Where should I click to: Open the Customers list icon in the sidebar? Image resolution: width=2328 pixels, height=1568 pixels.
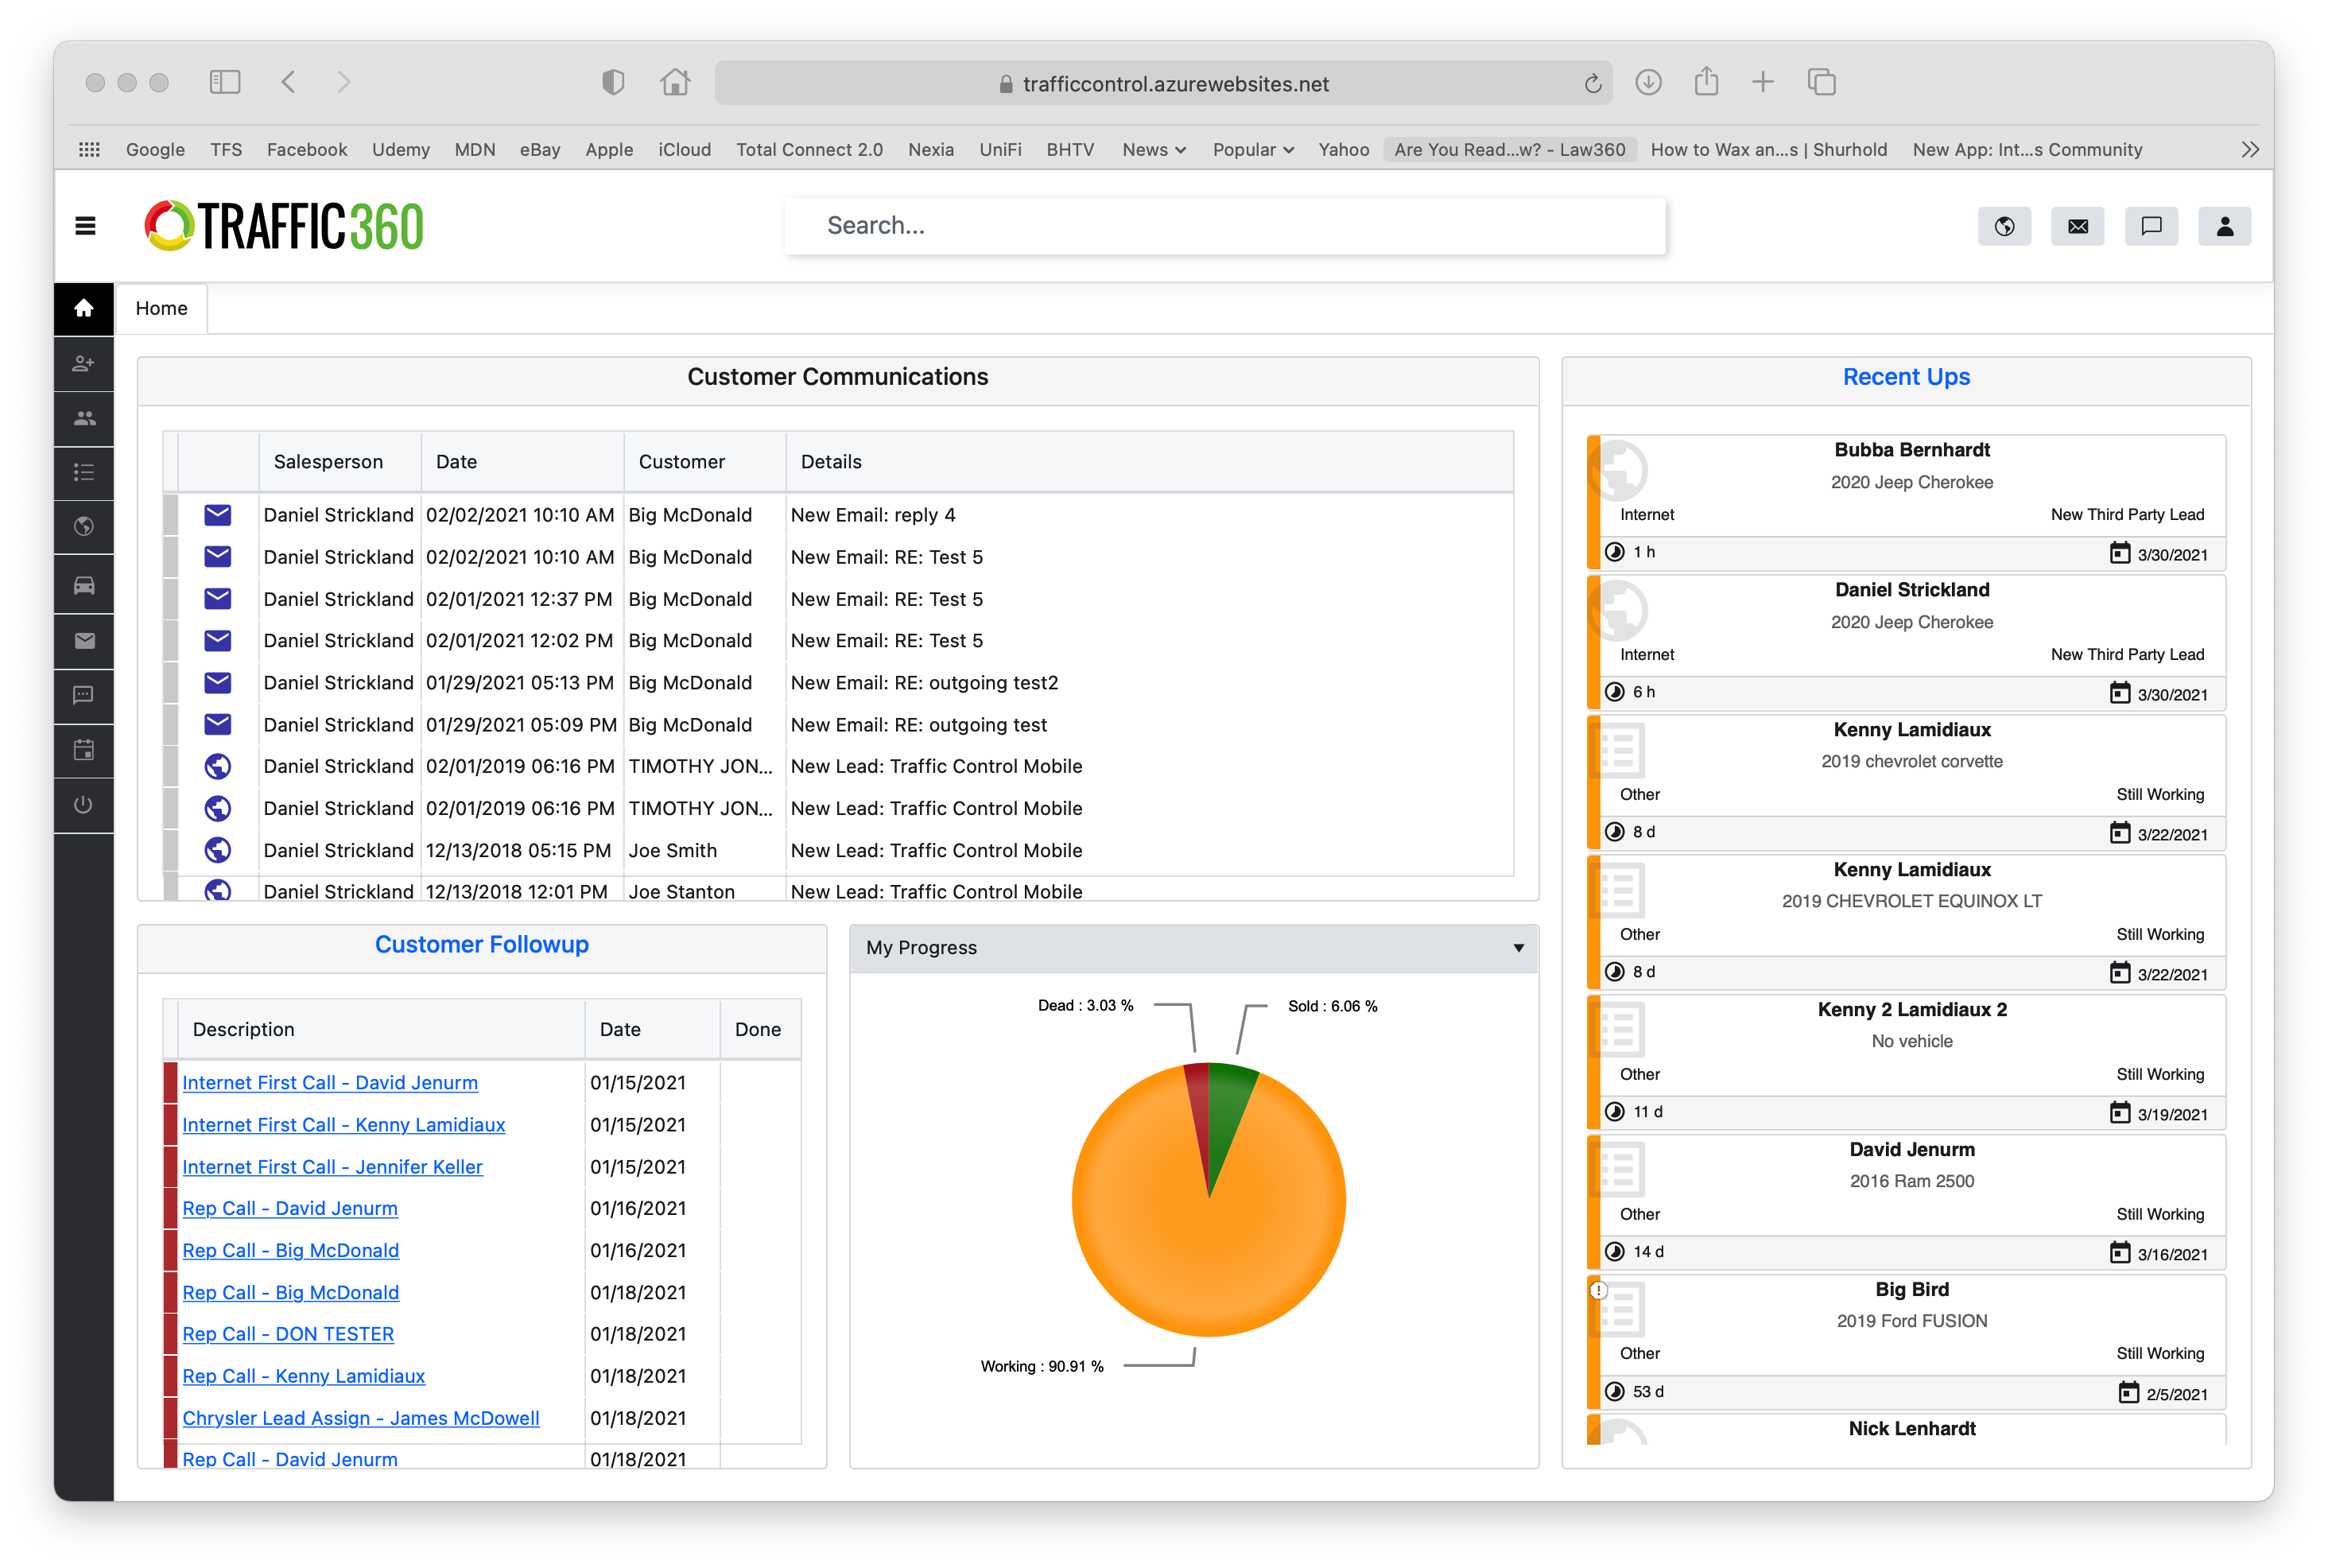pos(84,419)
